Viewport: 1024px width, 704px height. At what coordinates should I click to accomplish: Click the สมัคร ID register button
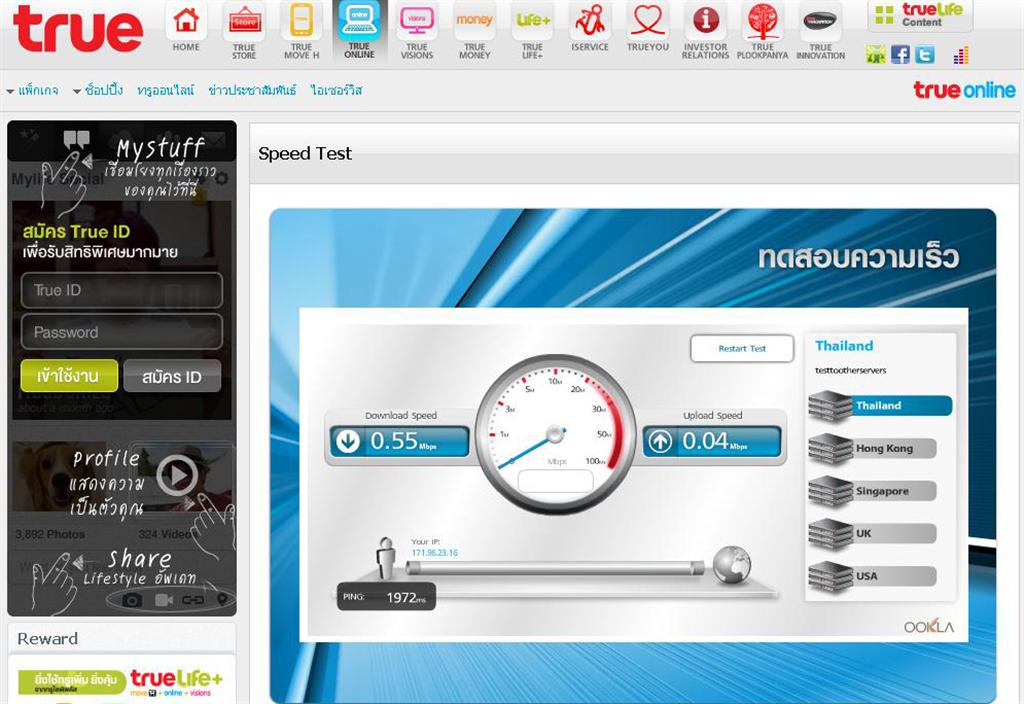point(172,376)
